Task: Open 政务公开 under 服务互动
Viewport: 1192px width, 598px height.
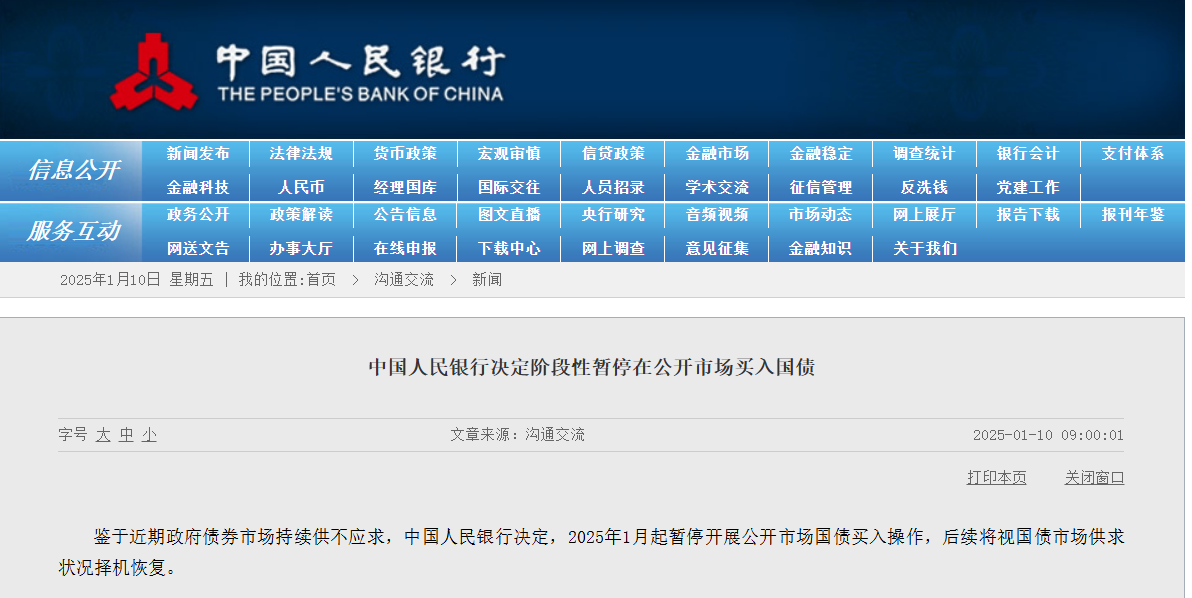Action: [x=198, y=215]
